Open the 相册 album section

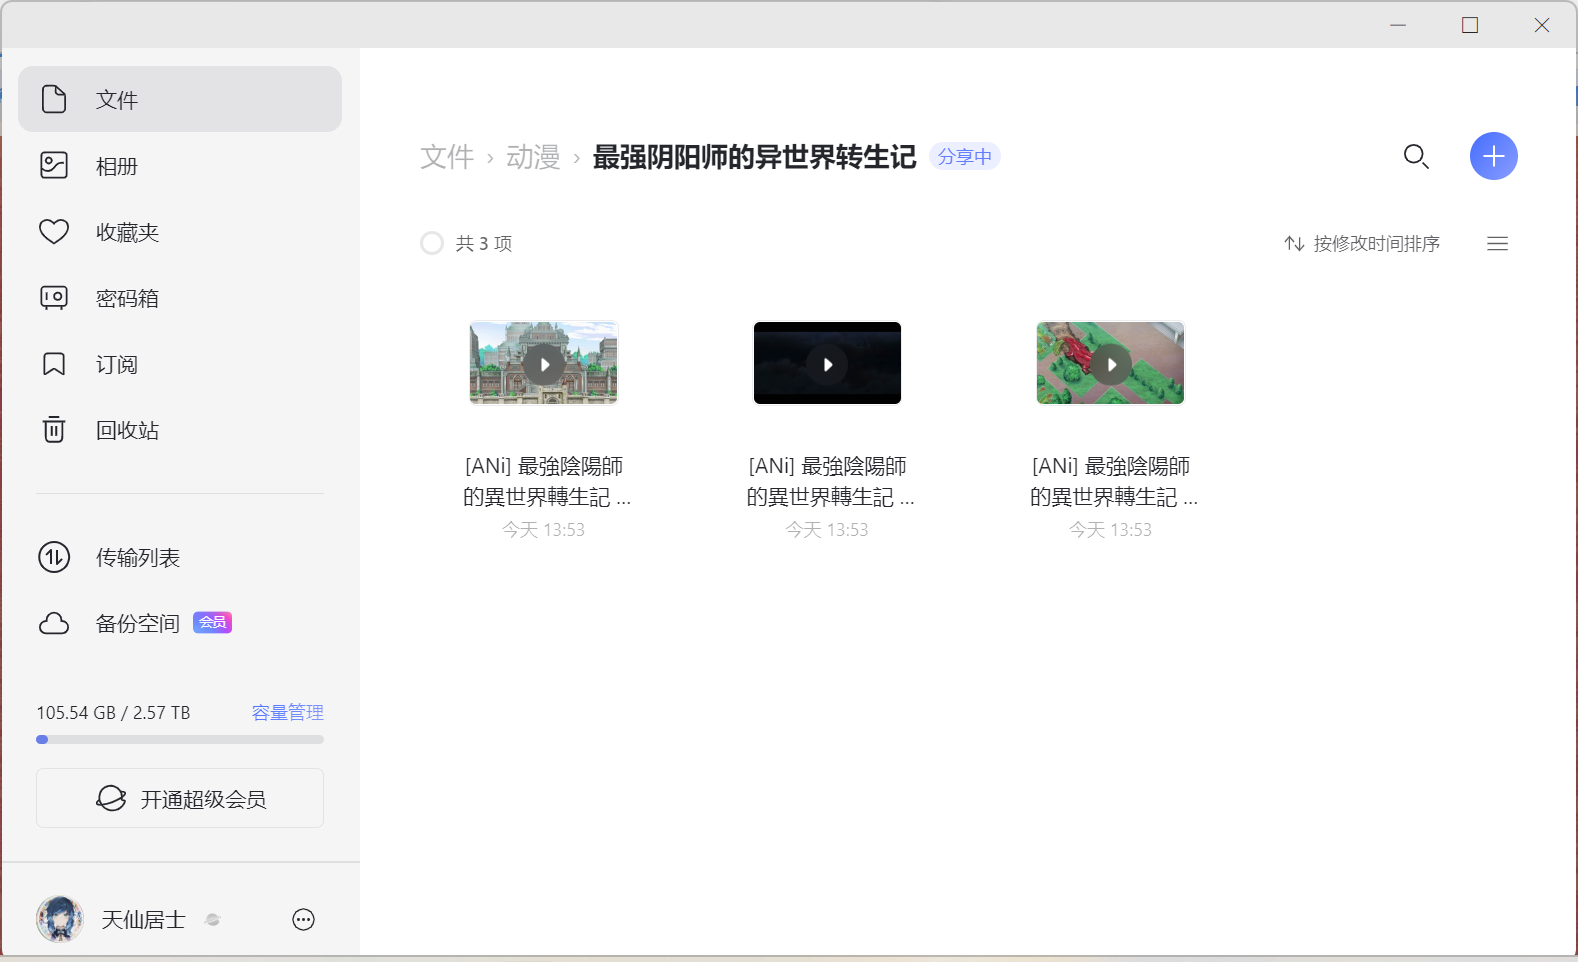coord(180,165)
